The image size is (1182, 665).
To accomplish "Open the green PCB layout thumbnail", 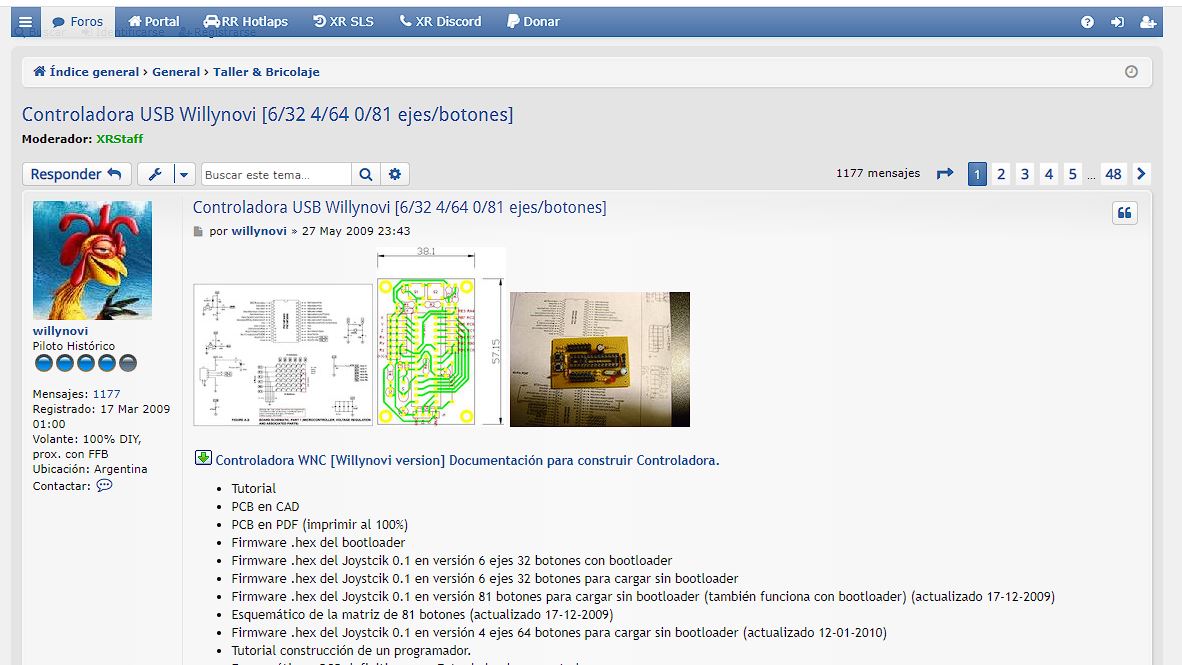I will 441,336.
